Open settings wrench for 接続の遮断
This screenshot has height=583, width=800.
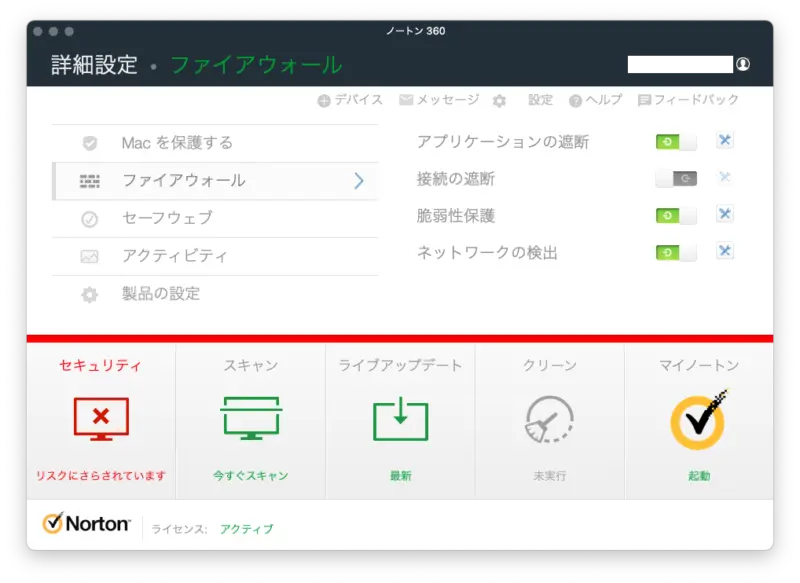coord(724,178)
